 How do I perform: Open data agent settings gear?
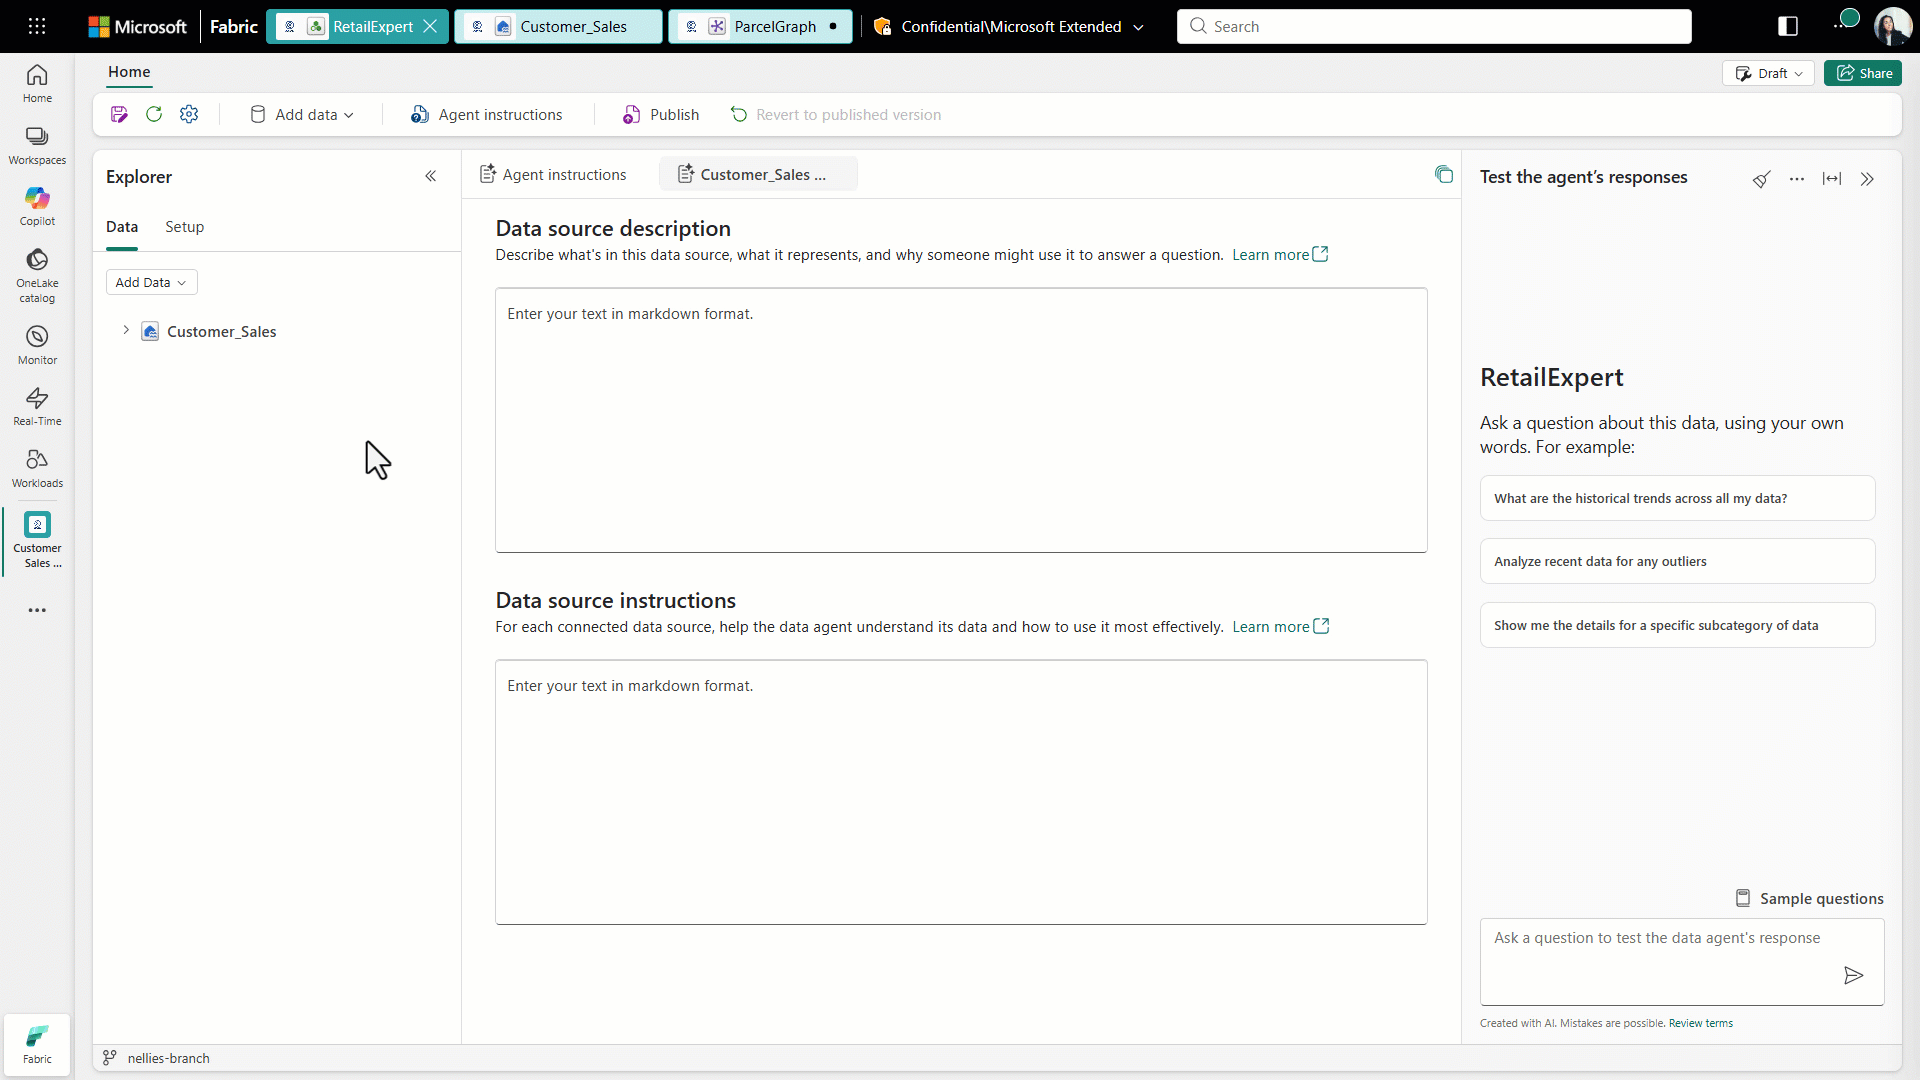point(189,114)
